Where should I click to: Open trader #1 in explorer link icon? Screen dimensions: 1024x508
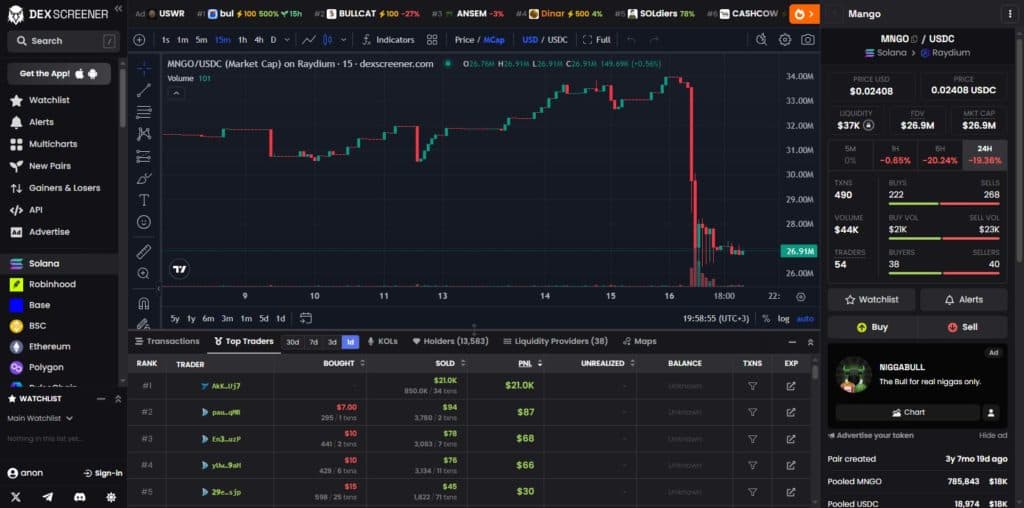791,386
